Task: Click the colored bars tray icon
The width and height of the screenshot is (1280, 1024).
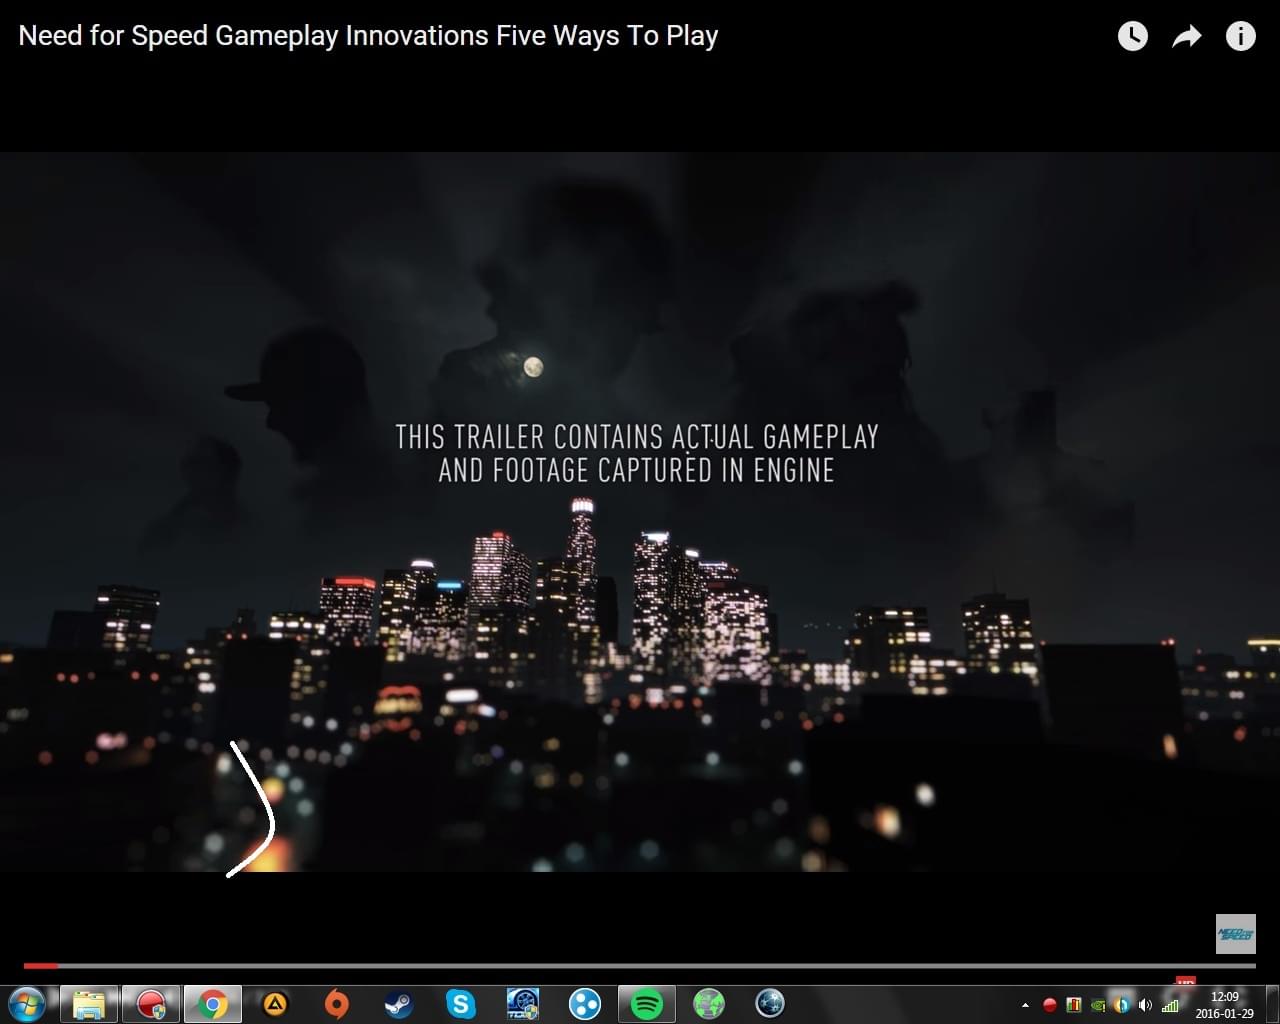Action: click(x=1074, y=1005)
